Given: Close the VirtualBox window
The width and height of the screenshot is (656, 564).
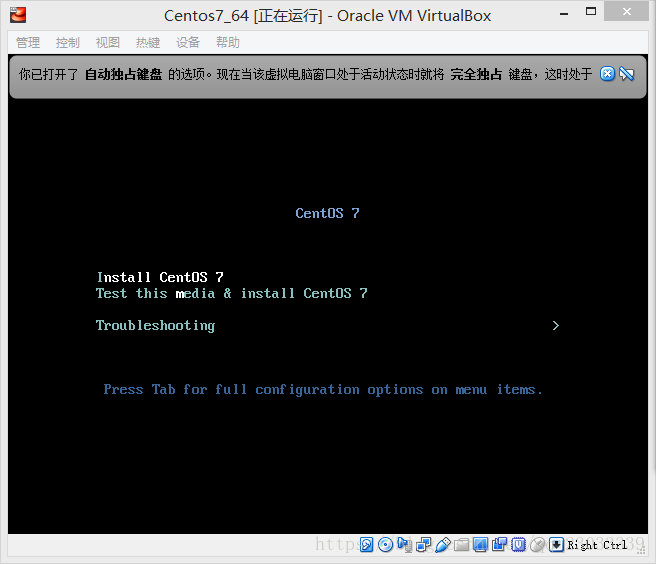Looking at the screenshot, I should click(626, 12).
